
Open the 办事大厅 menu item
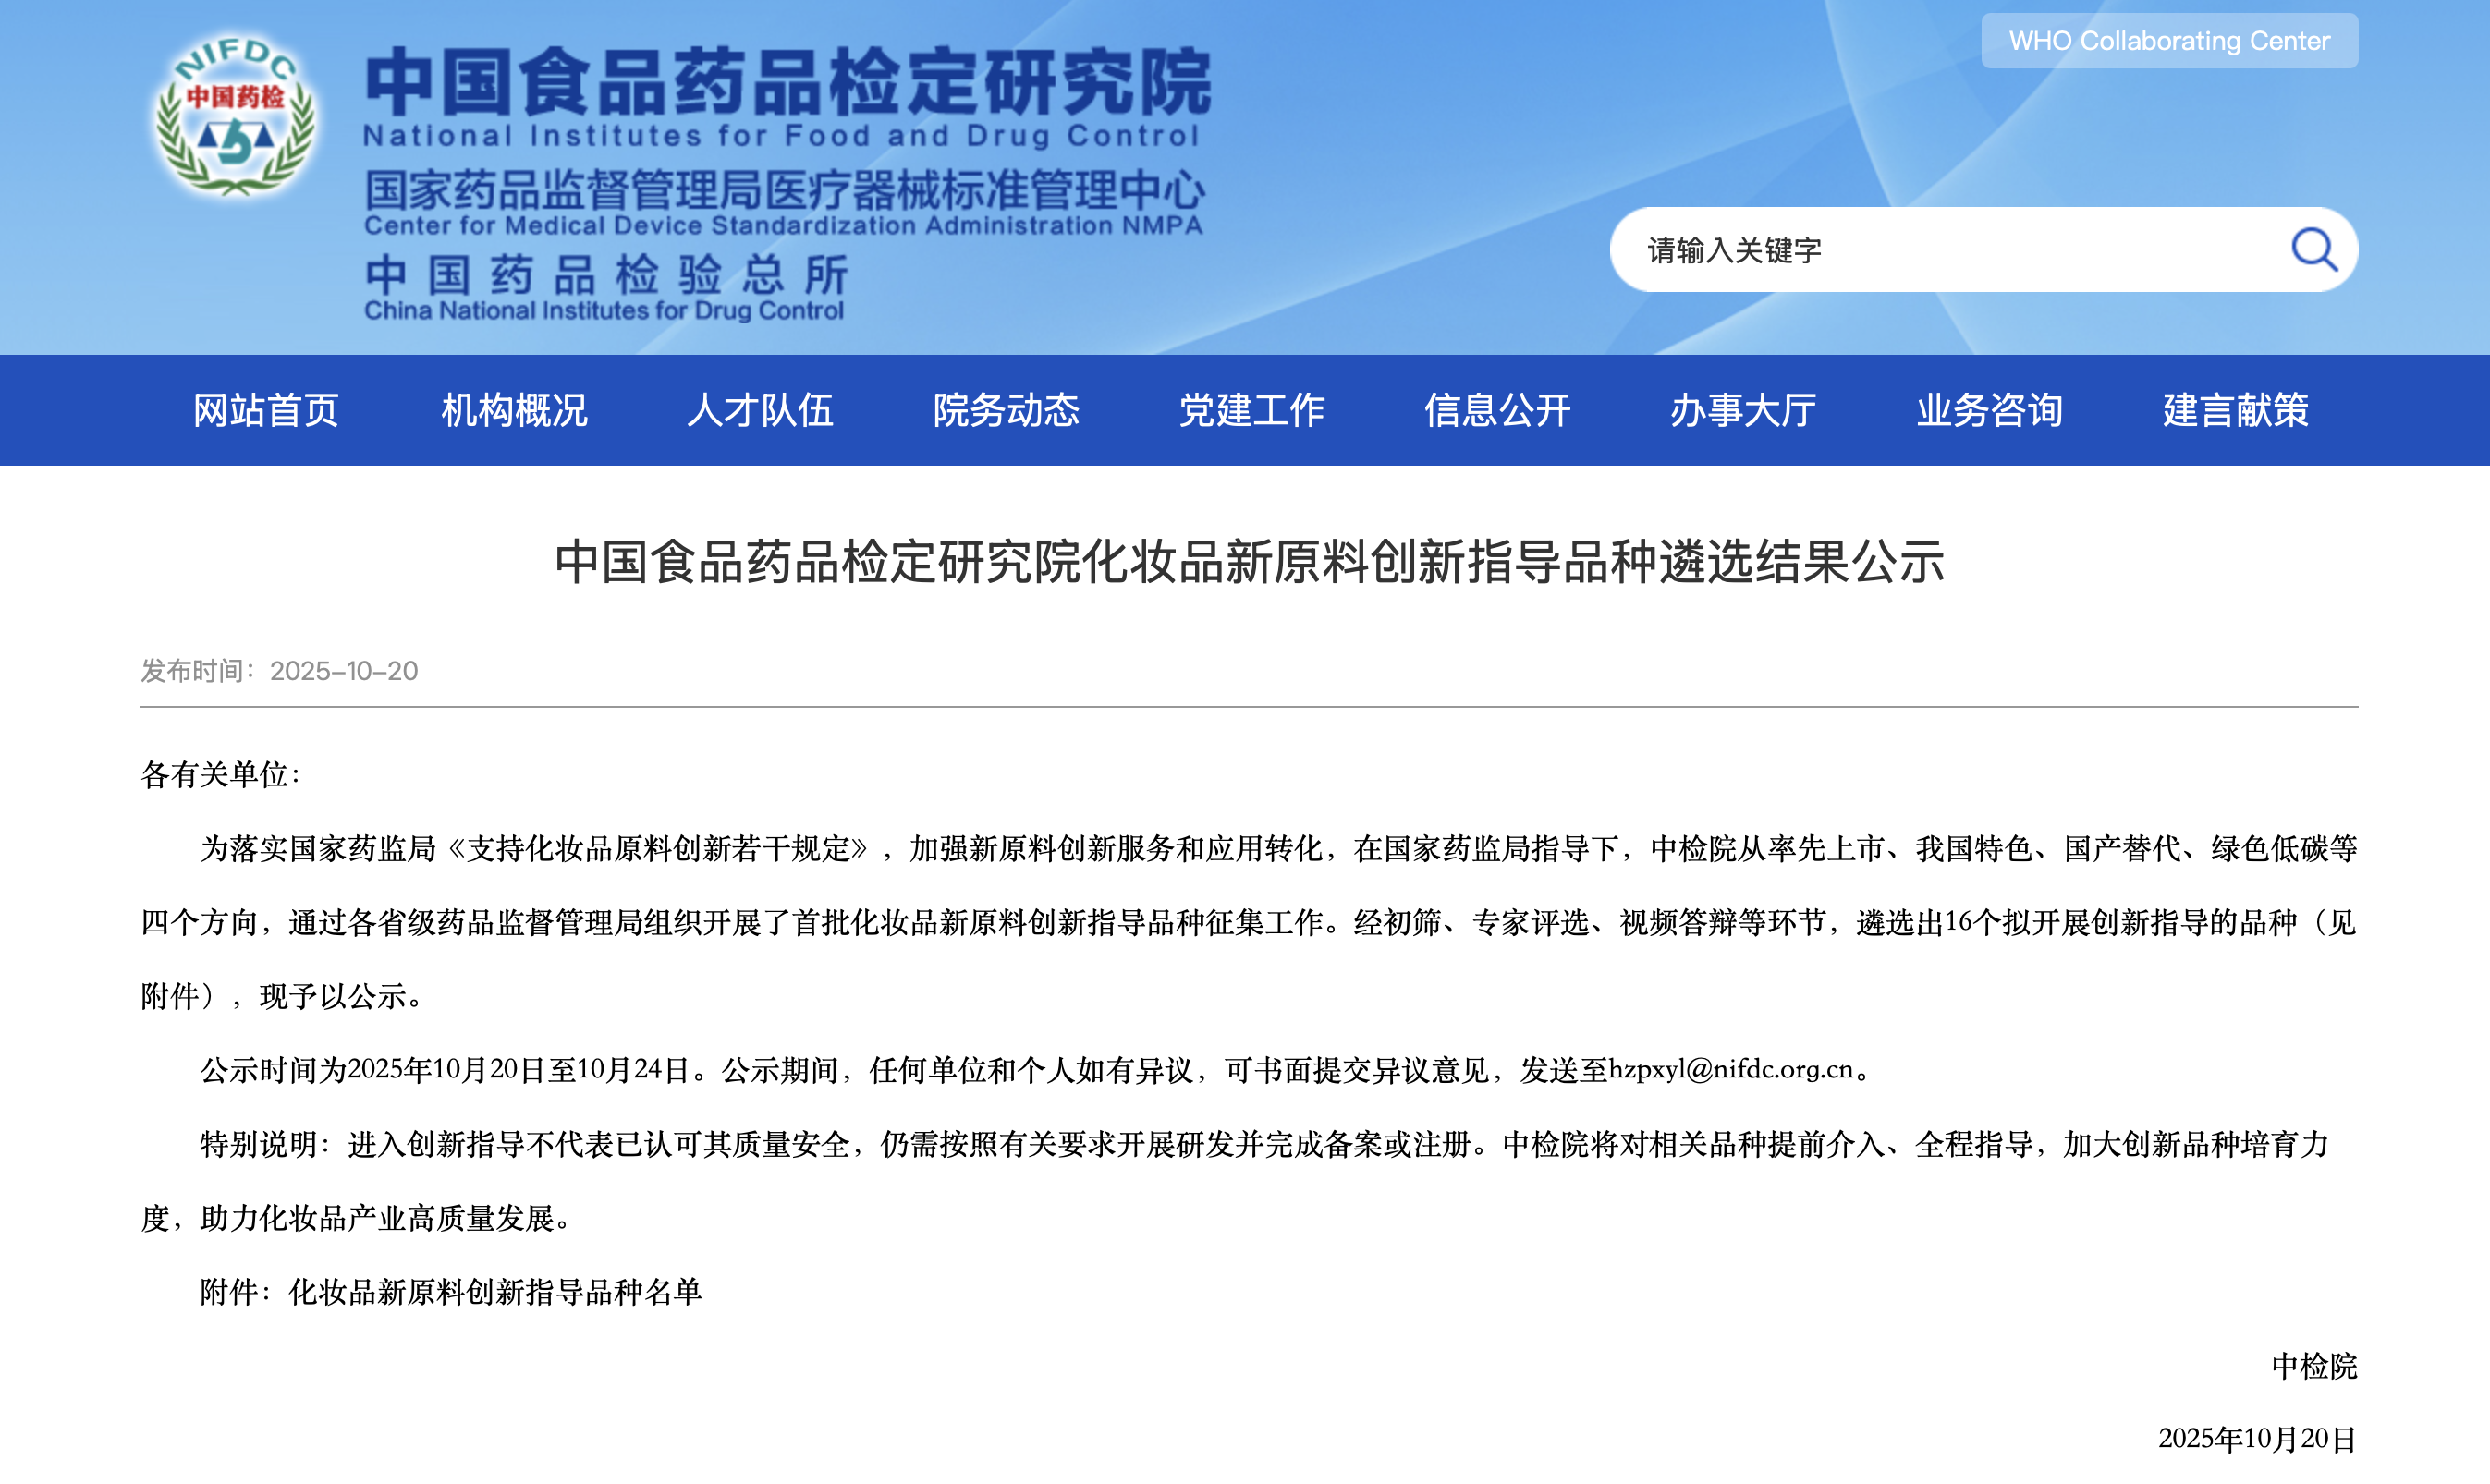[x=1743, y=411]
